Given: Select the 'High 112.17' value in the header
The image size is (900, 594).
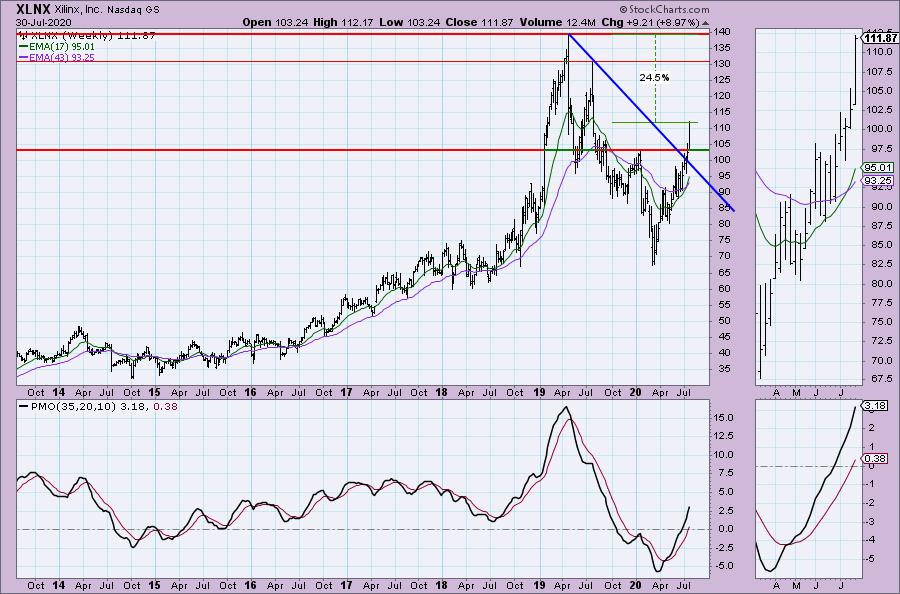Looking at the screenshot, I should 343,22.
